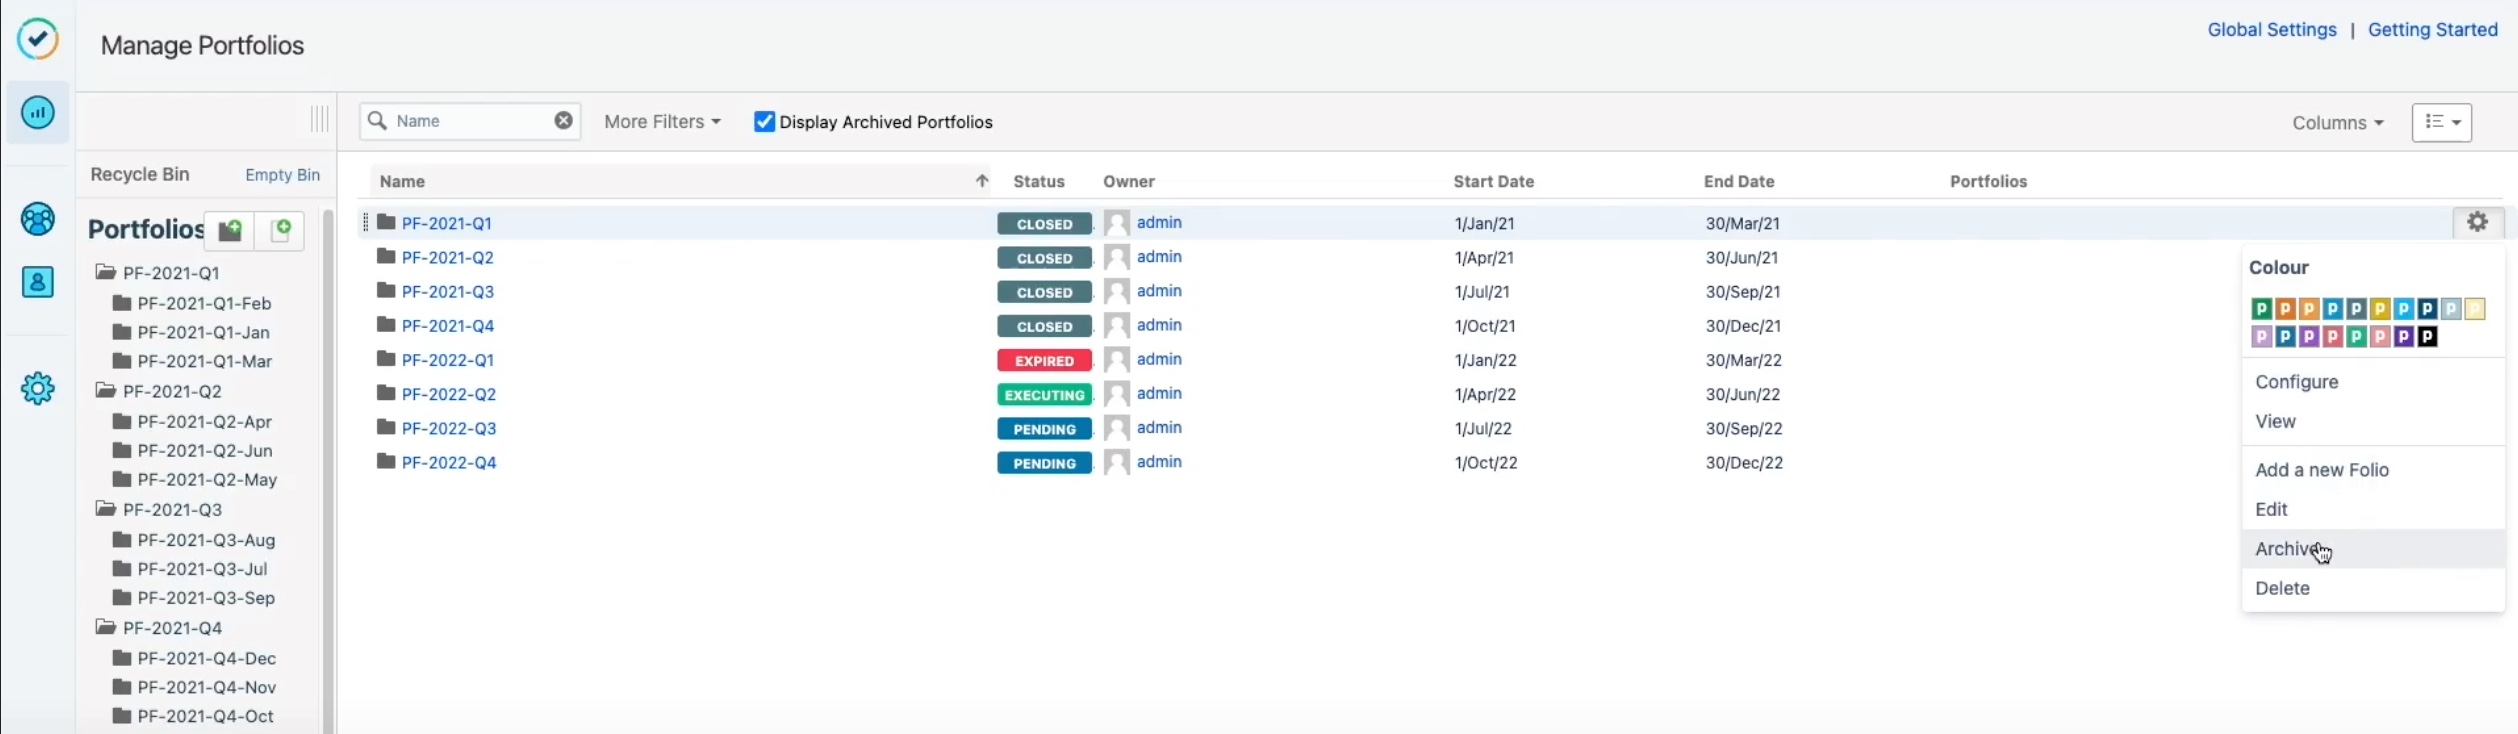Viewport: 2518px width, 734px height.
Task: Uncheck Display Archived Portfolios checkbox
Action: [764, 122]
